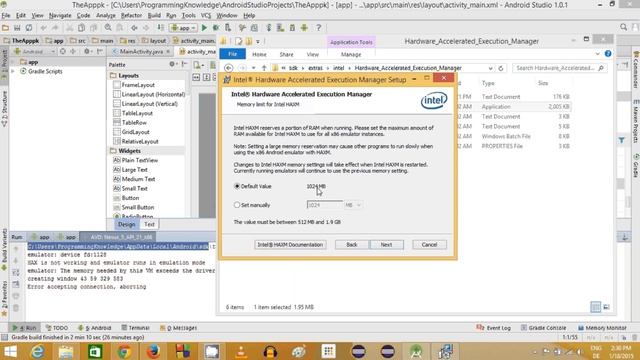Click the Windows Batch File row

[506, 136]
